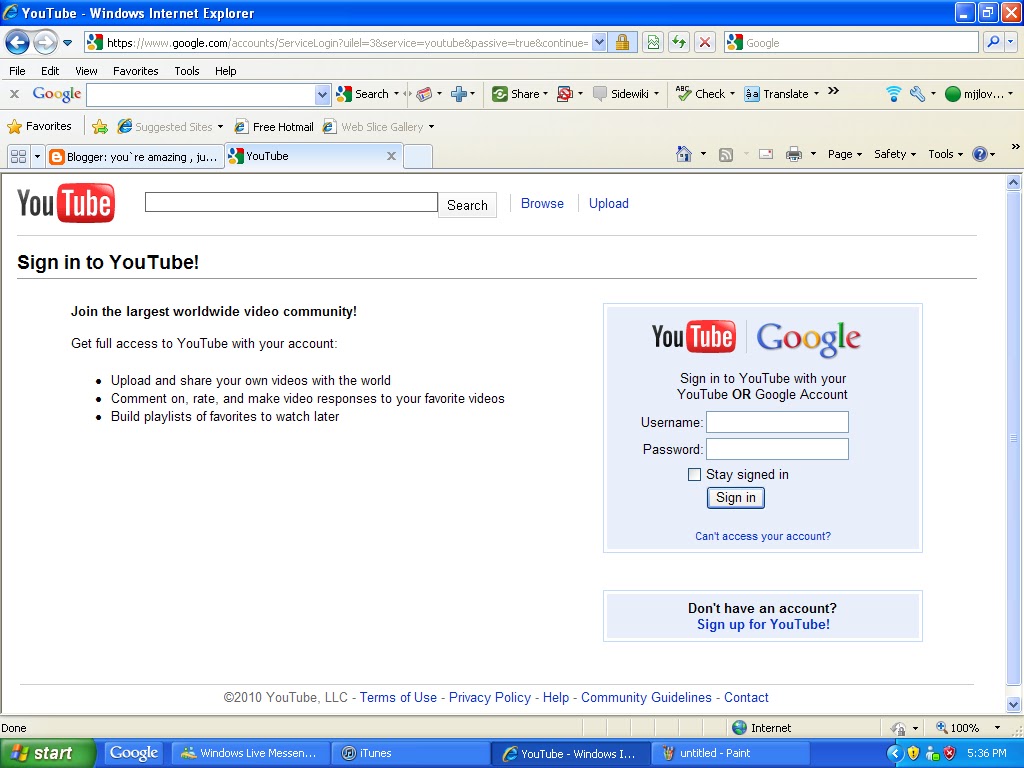
Task: Click the Google toolbar Share button
Action: pos(520,94)
